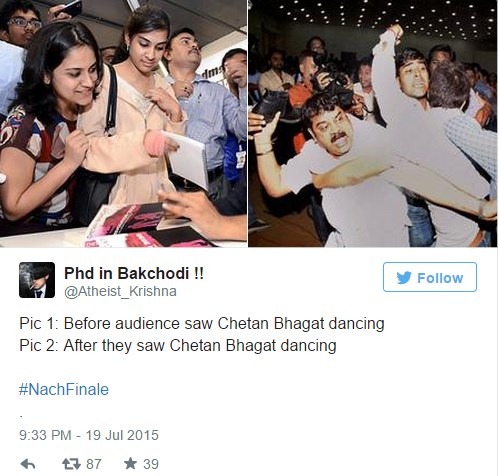Image resolution: width=499 pixels, height=476 pixels.
Task: Open the #NachFinale hashtag link
Action: click(x=64, y=389)
